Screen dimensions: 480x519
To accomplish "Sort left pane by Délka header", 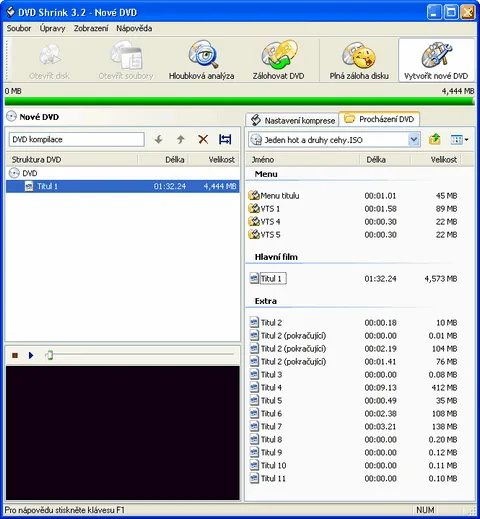I will point(163,160).
